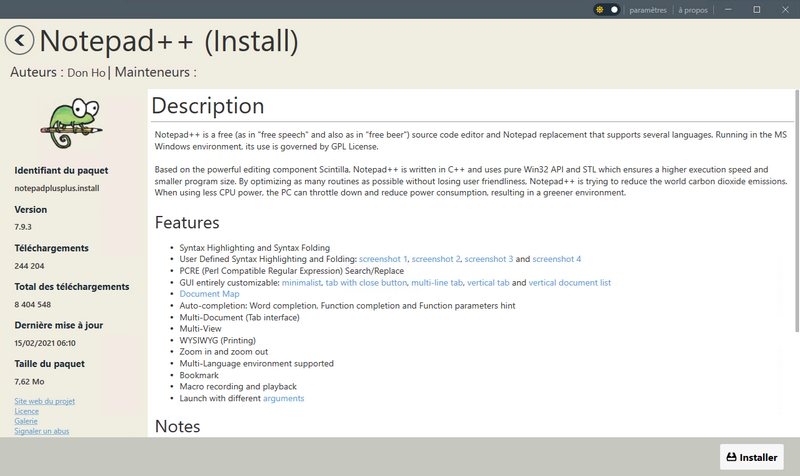
Task: Maximize the window
Action: 757,10
